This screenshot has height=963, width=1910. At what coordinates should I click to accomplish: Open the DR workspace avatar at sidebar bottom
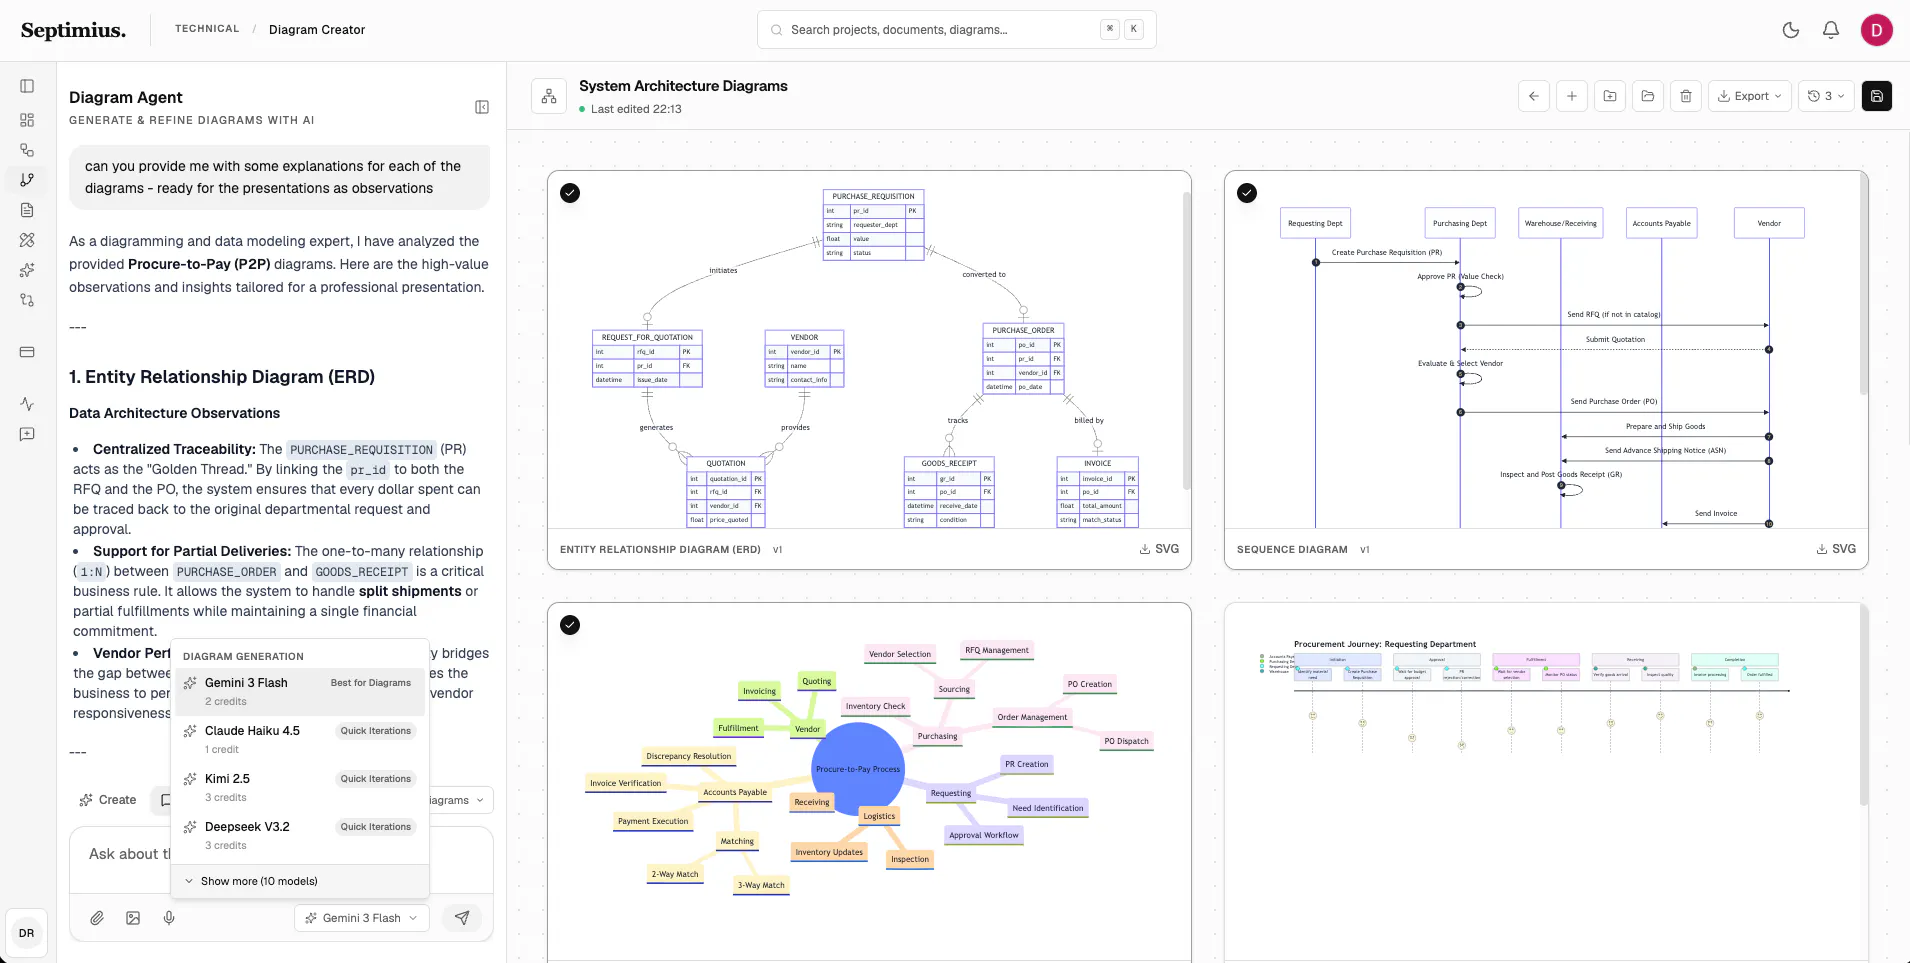27,933
